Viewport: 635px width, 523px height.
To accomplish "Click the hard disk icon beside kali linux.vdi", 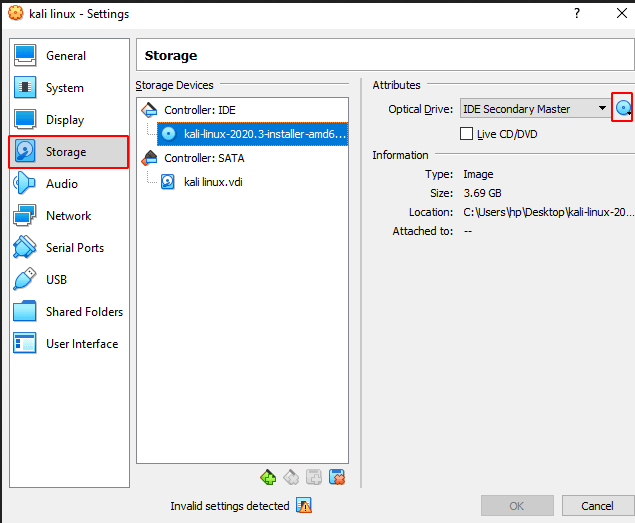I will pos(168,182).
